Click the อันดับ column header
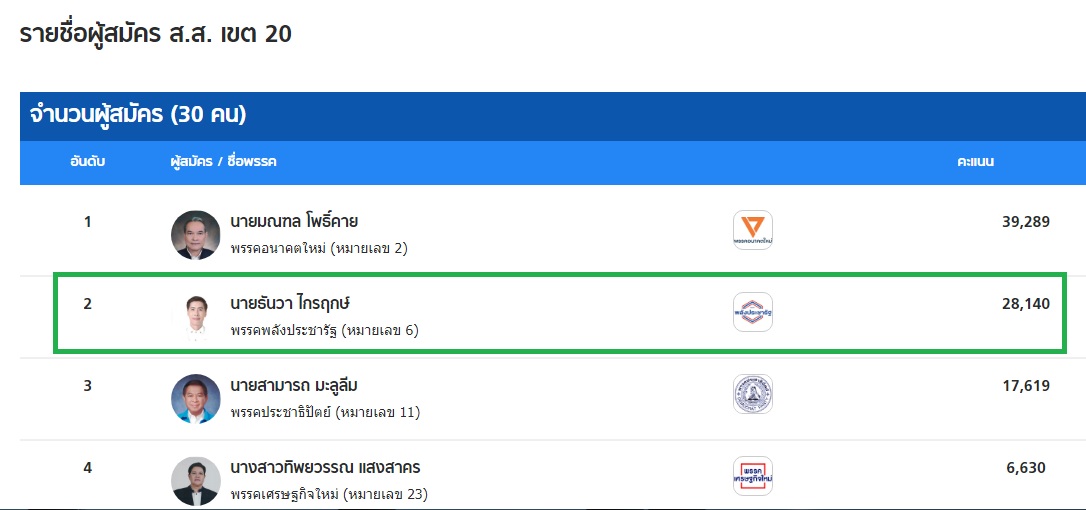The image size is (1086, 510). [88, 162]
